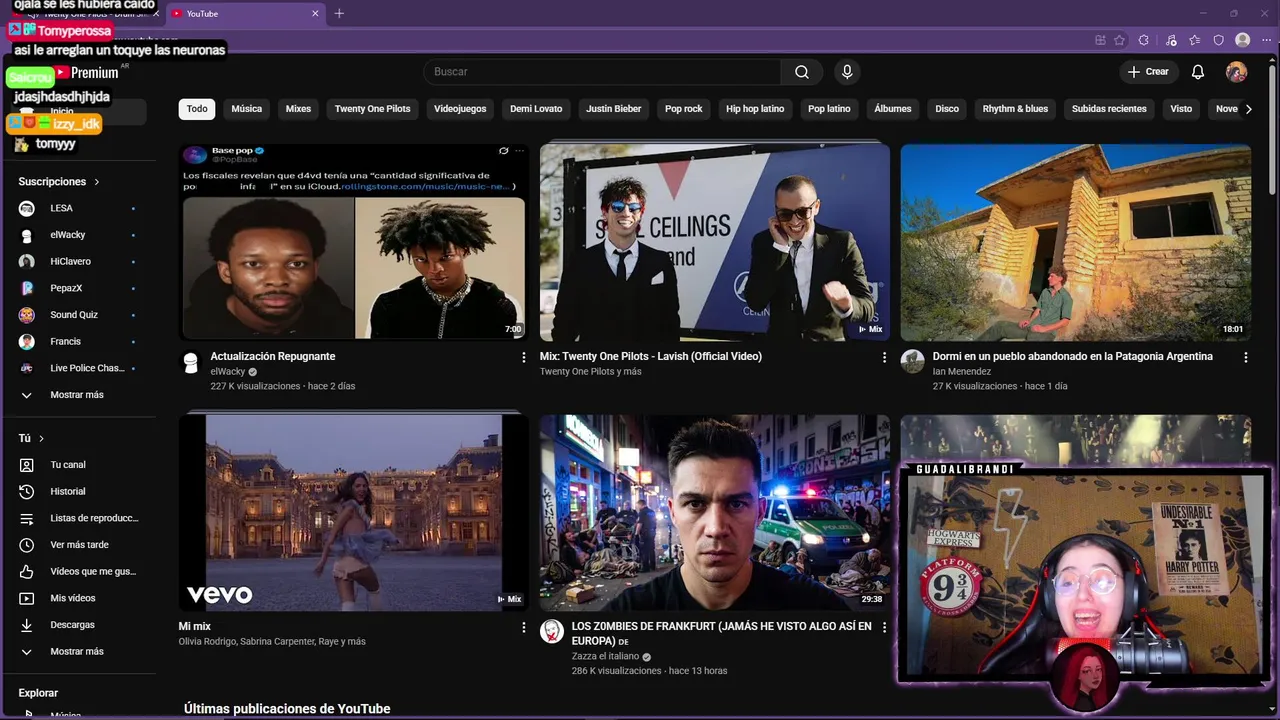Click elWacky channel avatar under video
This screenshot has width=1280, height=720.
click(x=191, y=362)
